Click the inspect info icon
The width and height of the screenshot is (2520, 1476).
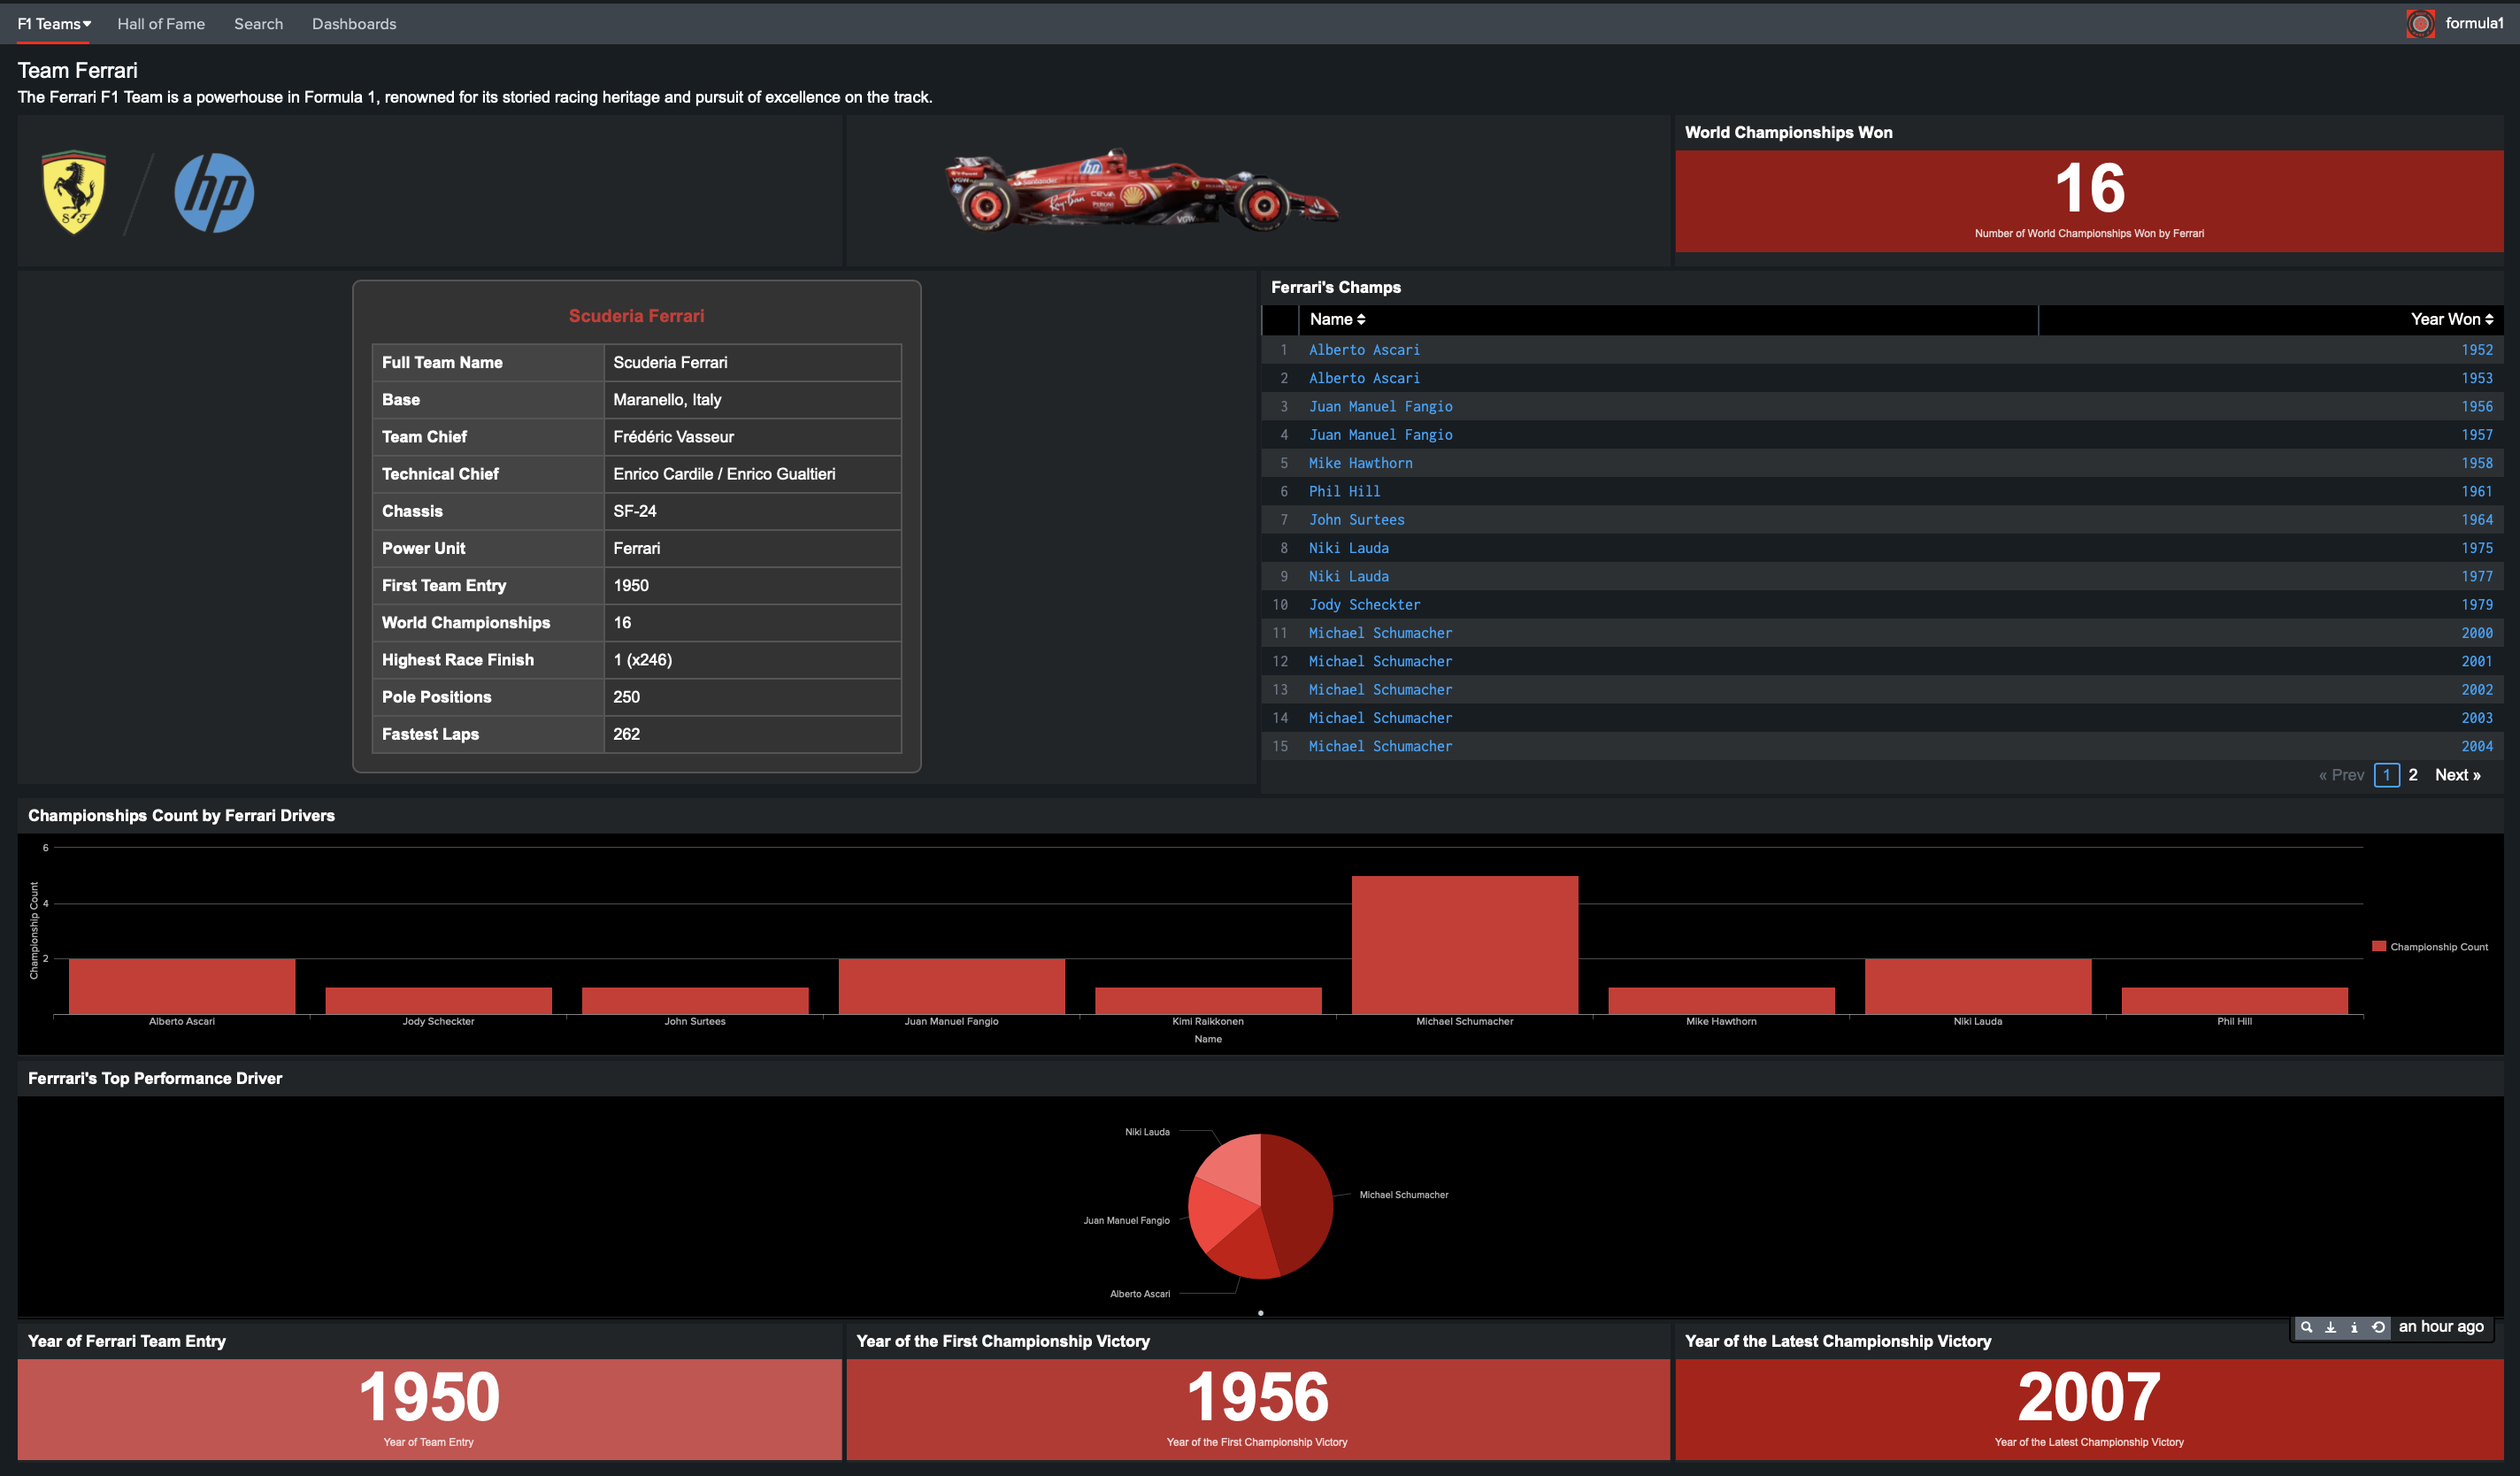(2354, 1327)
